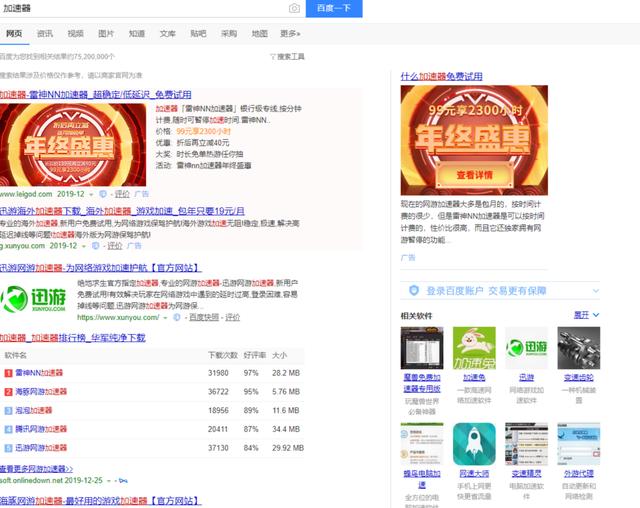Click the camera image-search icon in search box
640x508 pixels.
pos(294,8)
